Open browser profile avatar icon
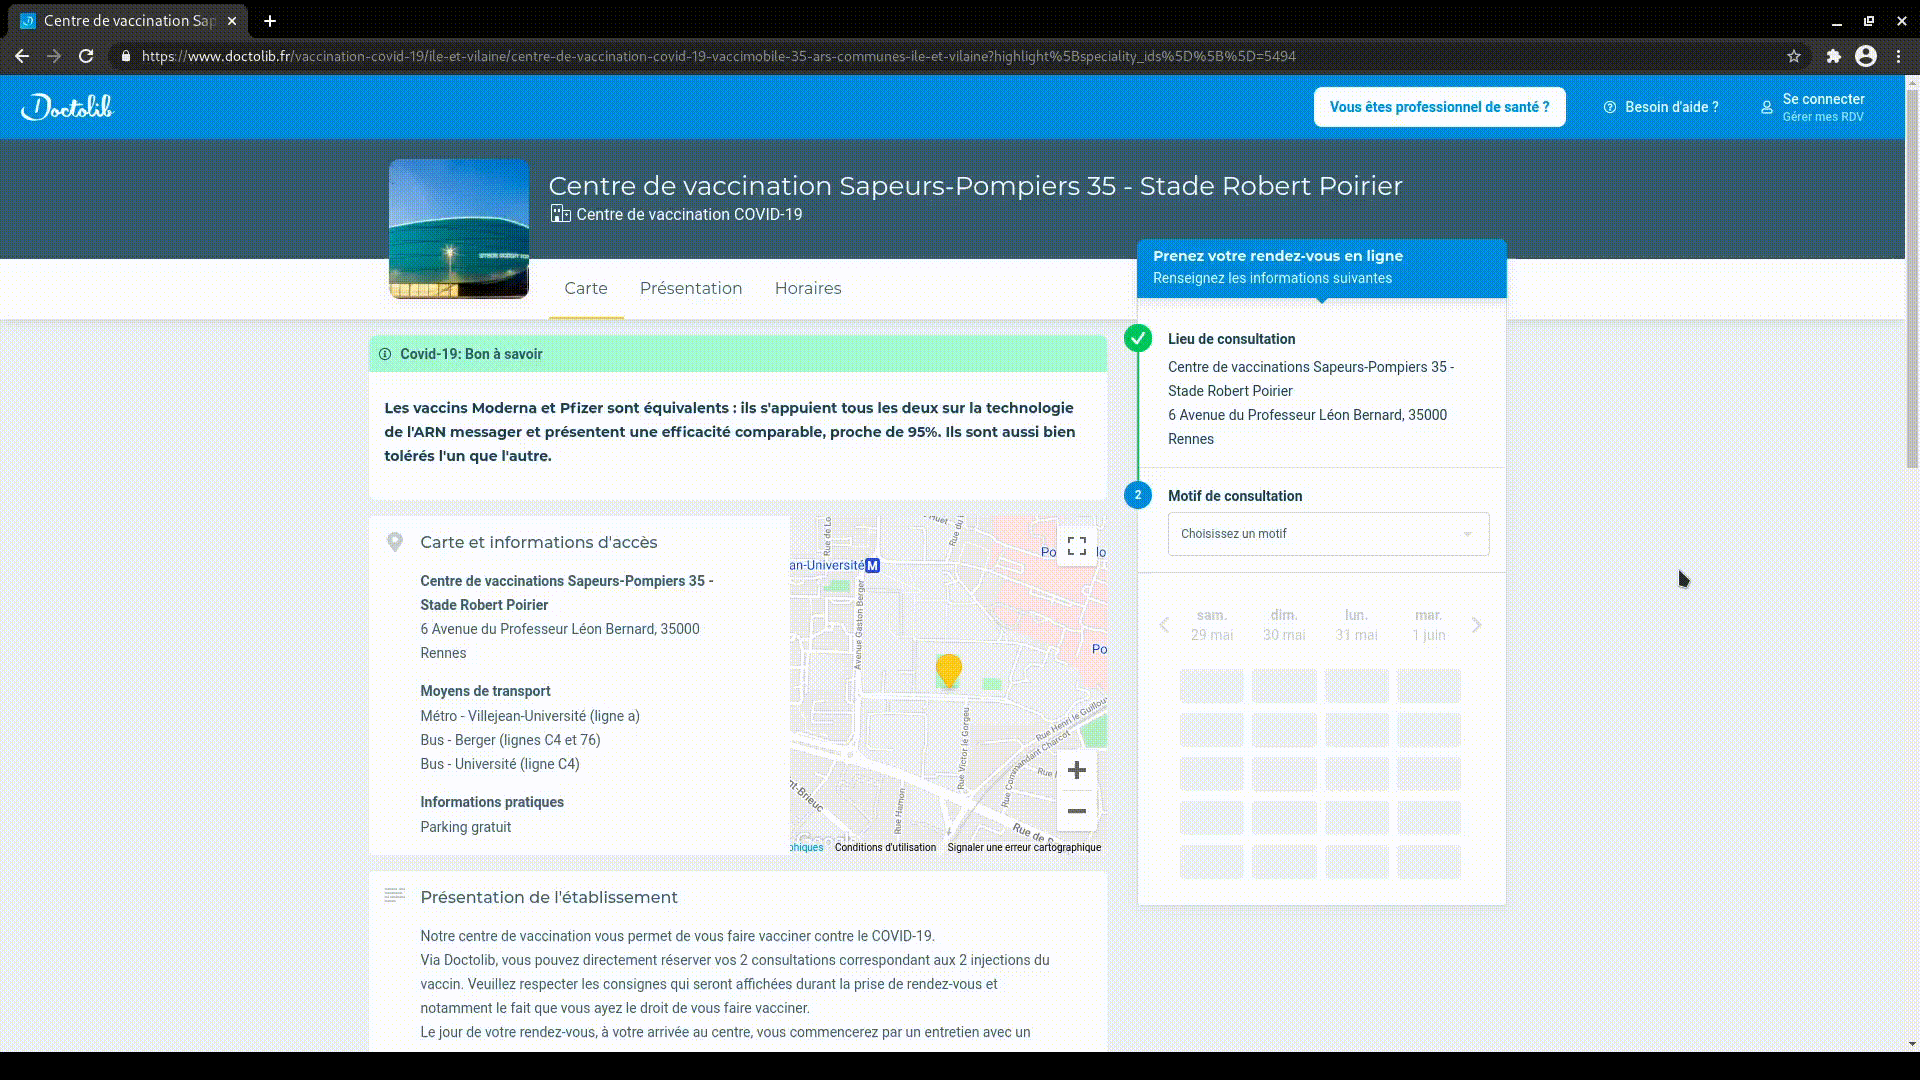The image size is (1920, 1080). 1865,56
